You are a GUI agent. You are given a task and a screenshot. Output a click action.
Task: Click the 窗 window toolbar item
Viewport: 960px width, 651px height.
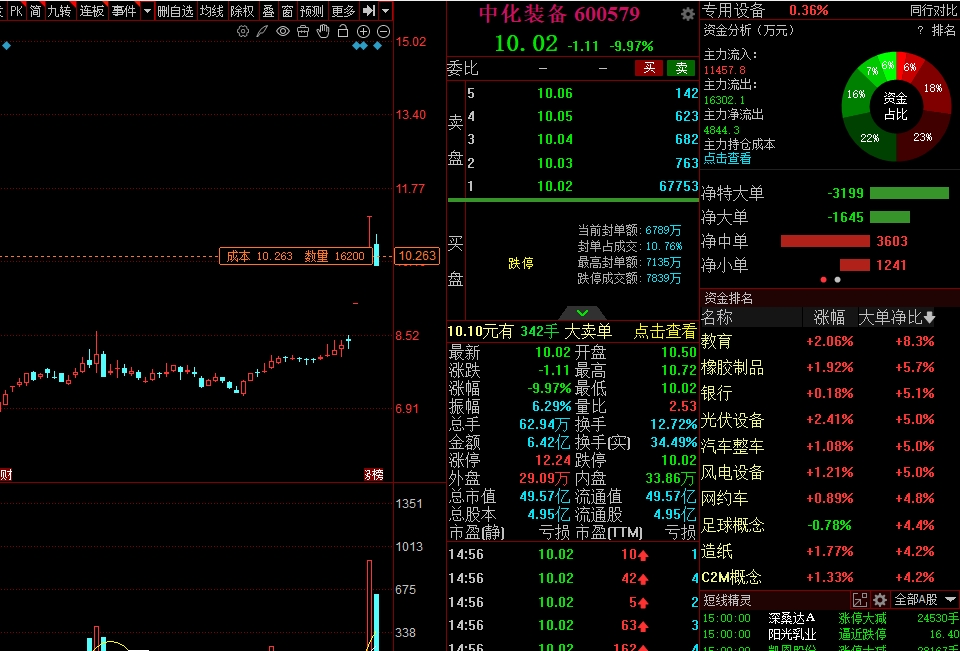288,10
